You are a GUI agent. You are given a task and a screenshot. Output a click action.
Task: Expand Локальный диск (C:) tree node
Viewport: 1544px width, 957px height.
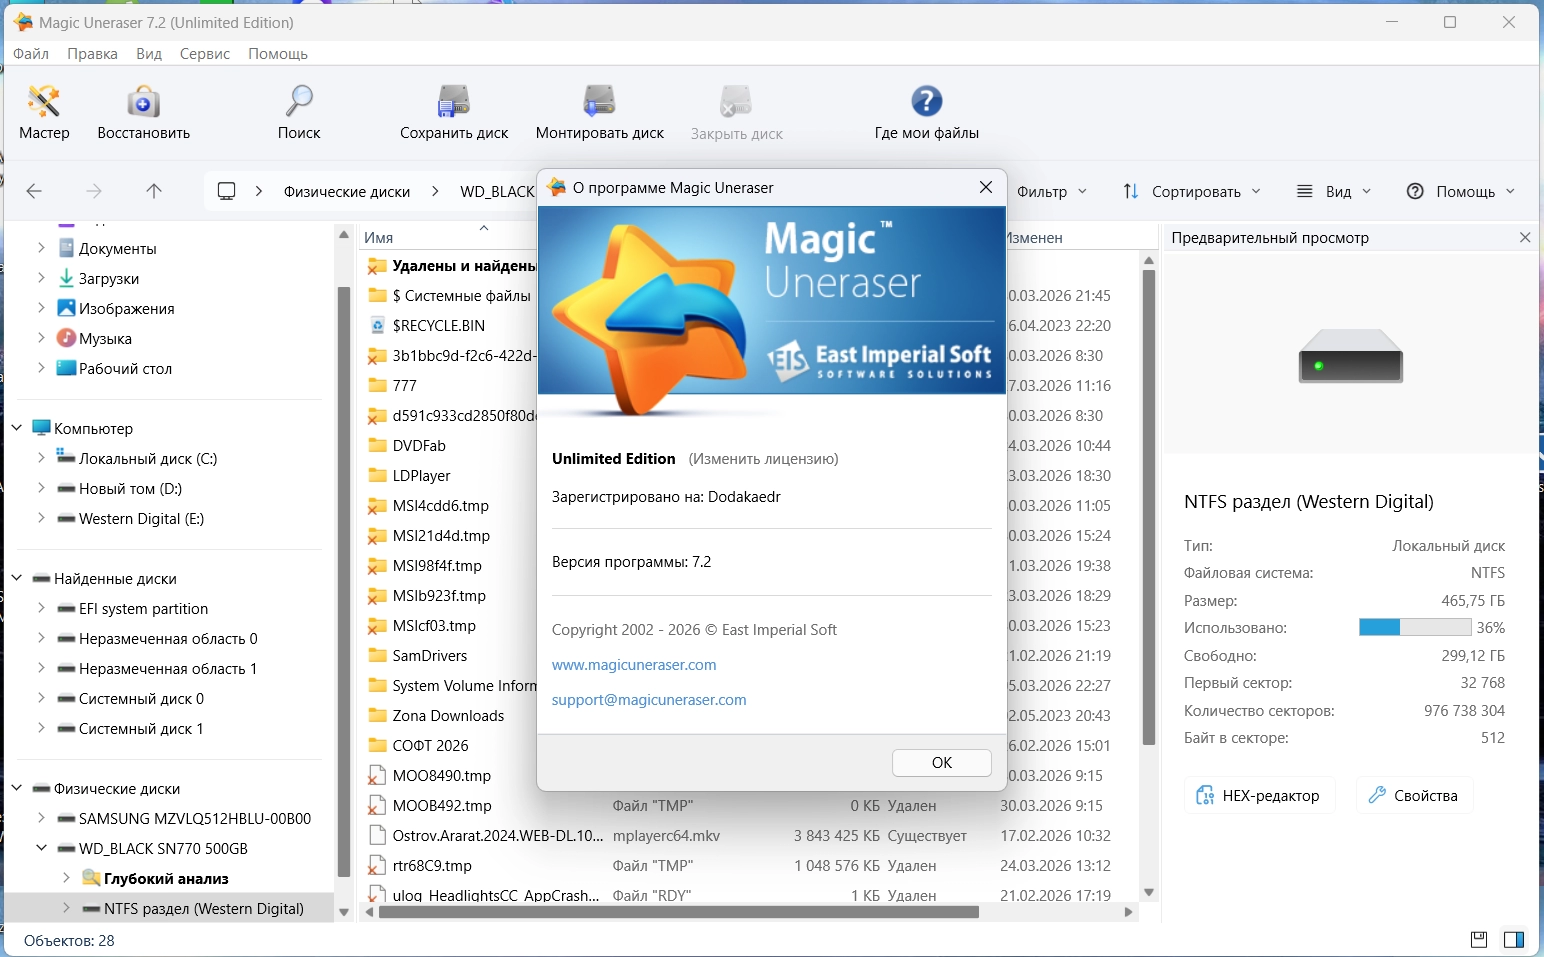tap(41, 458)
